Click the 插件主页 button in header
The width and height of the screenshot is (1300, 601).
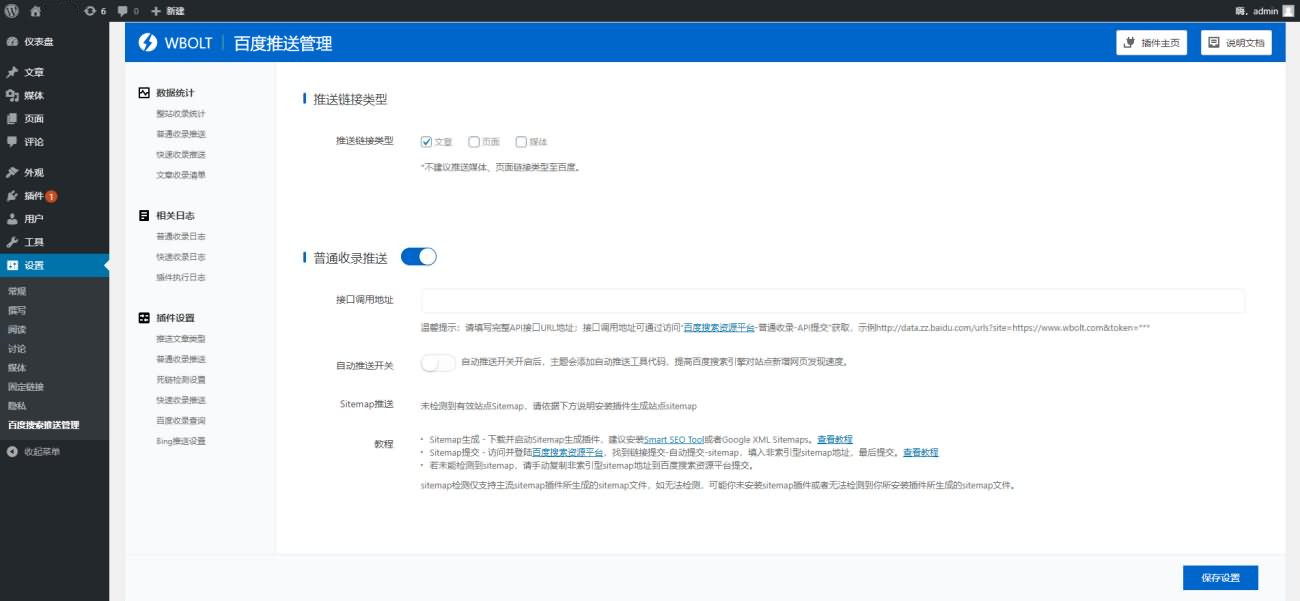1152,43
